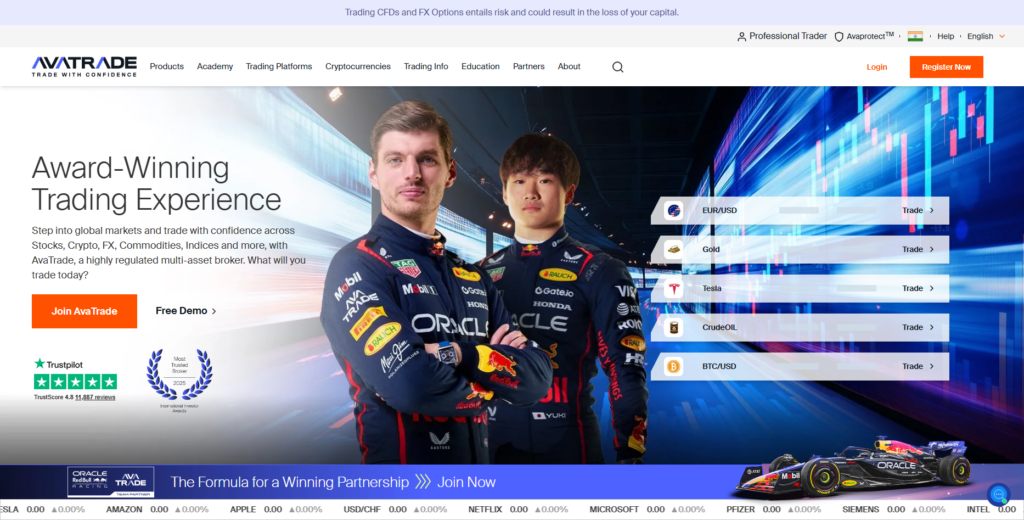Open the chat support bubble icon
This screenshot has width=1024, height=520.
[x=997, y=494]
